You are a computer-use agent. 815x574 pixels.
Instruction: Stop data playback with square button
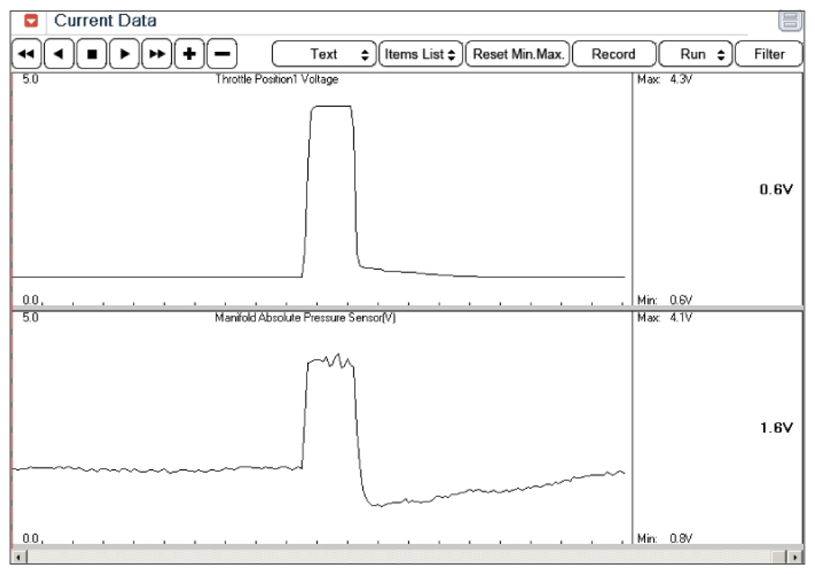tap(92, 54)
